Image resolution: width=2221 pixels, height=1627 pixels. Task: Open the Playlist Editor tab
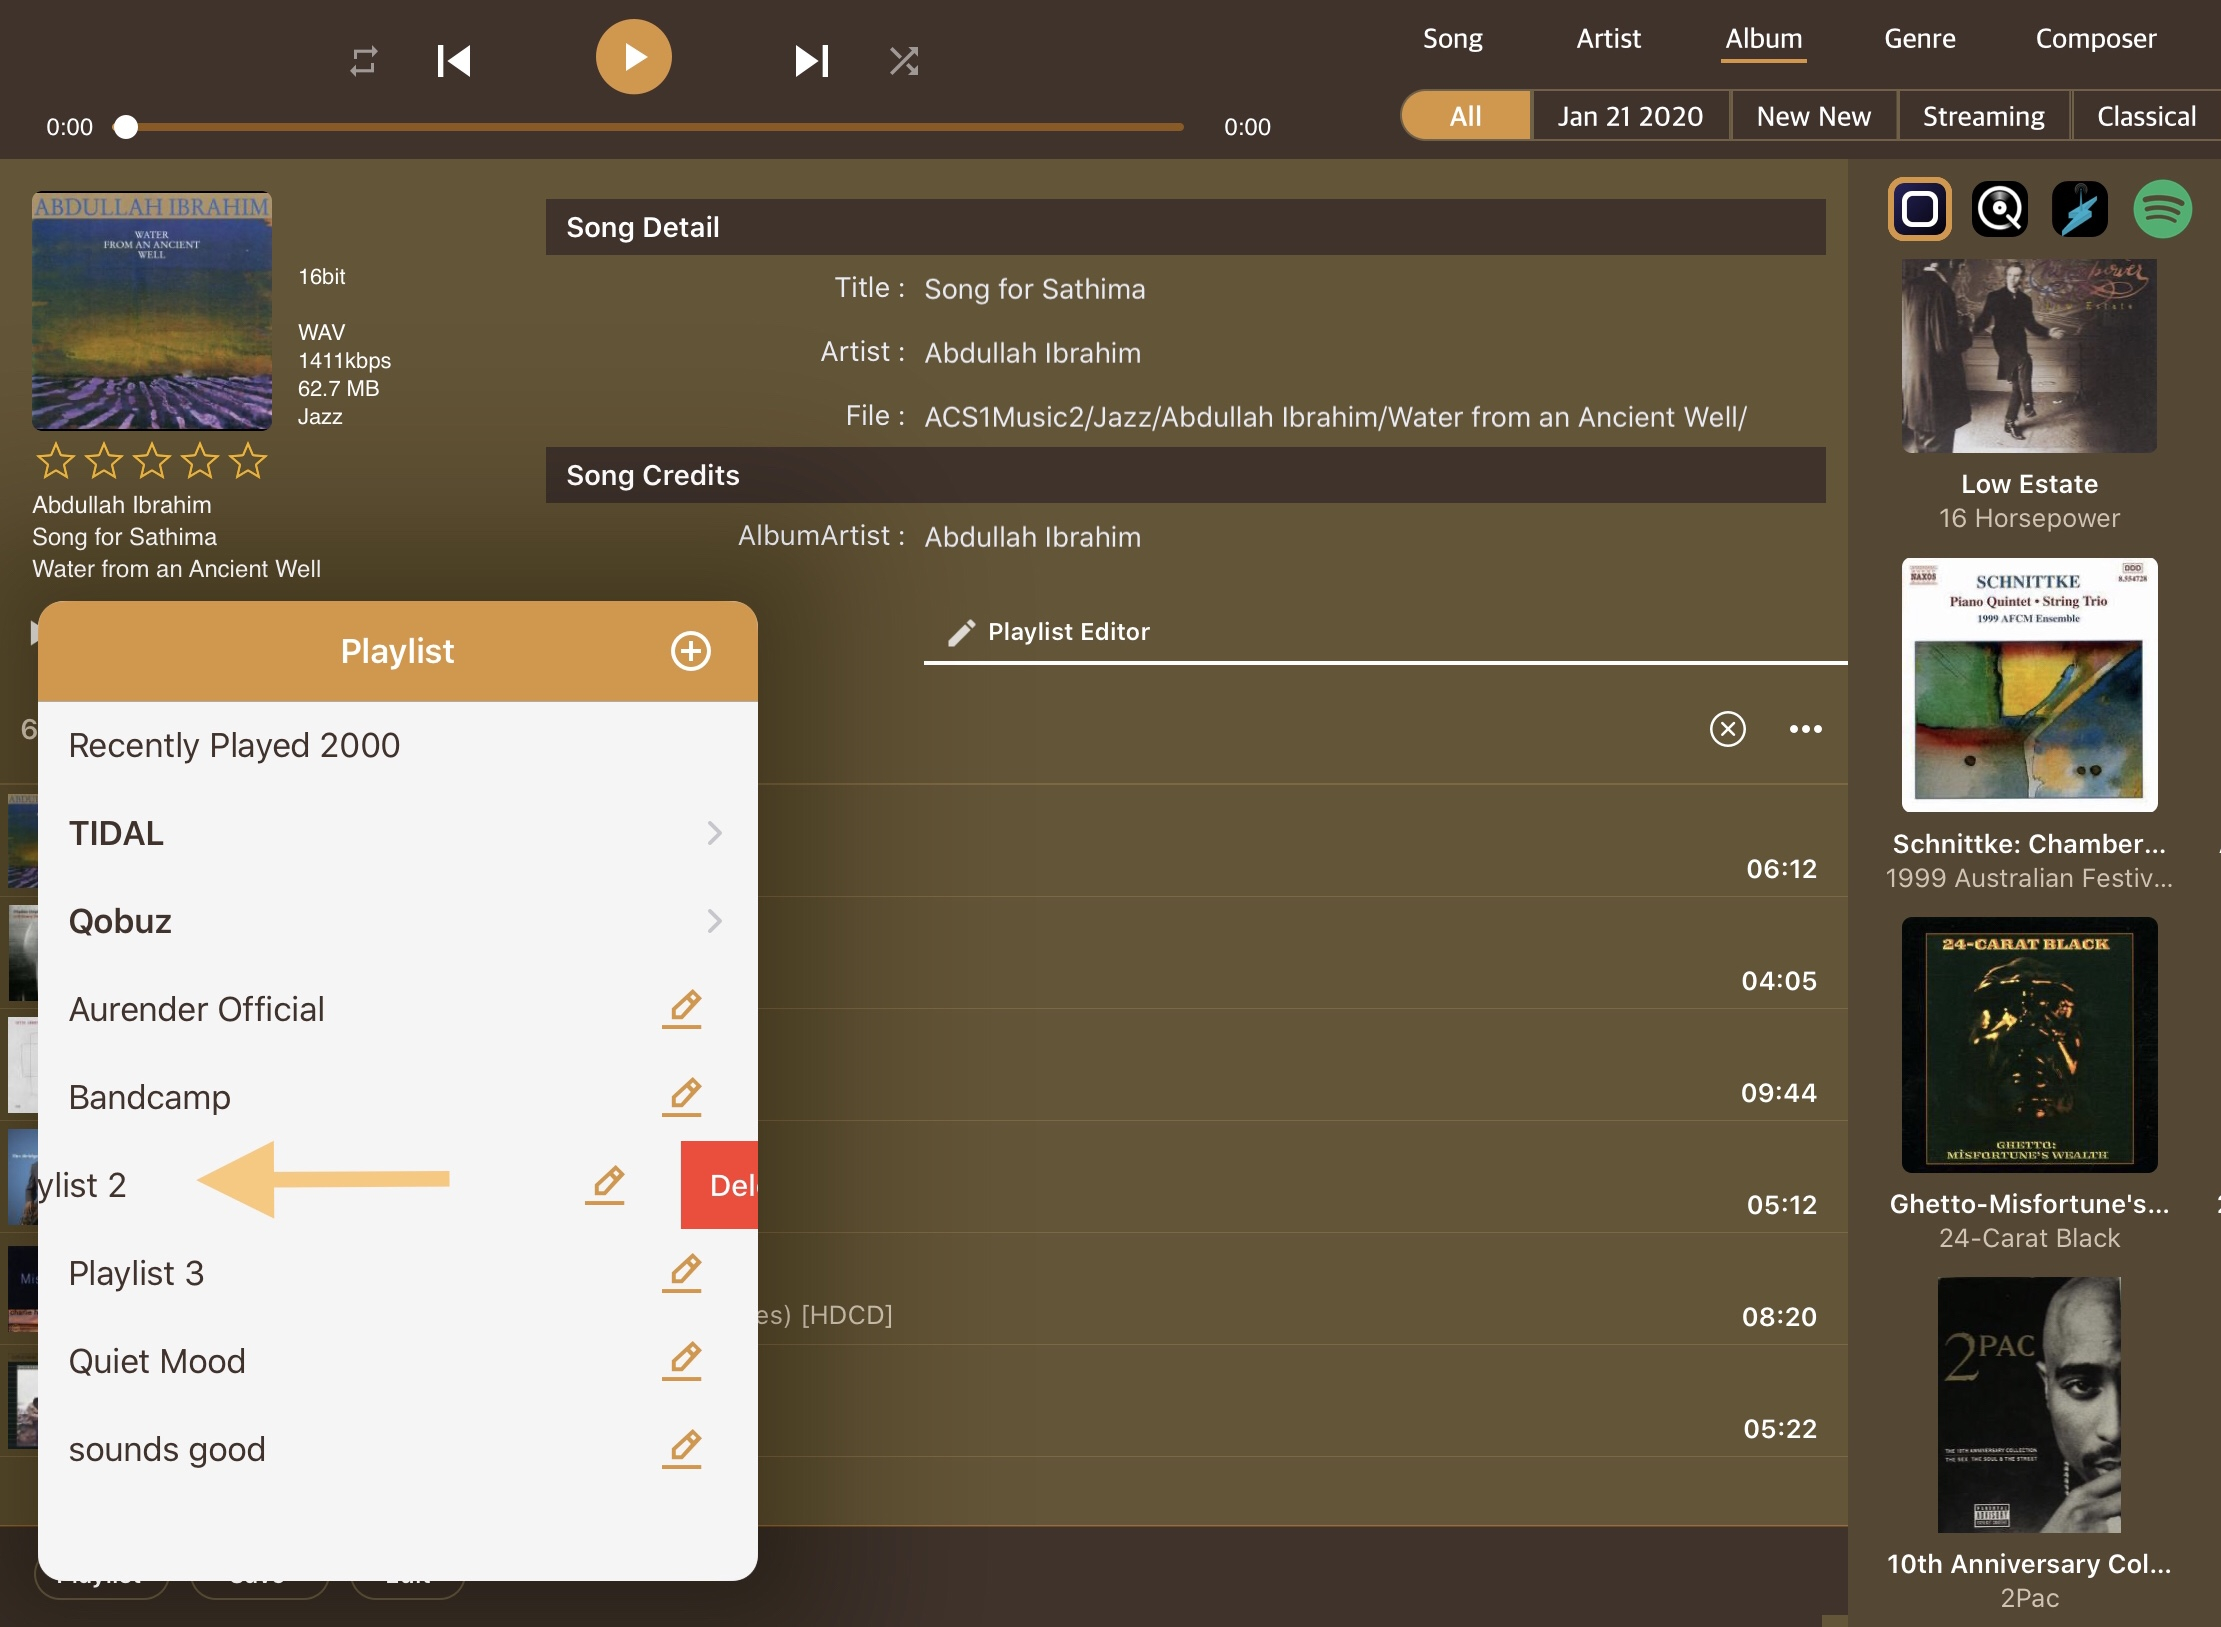coord(1050,632)
